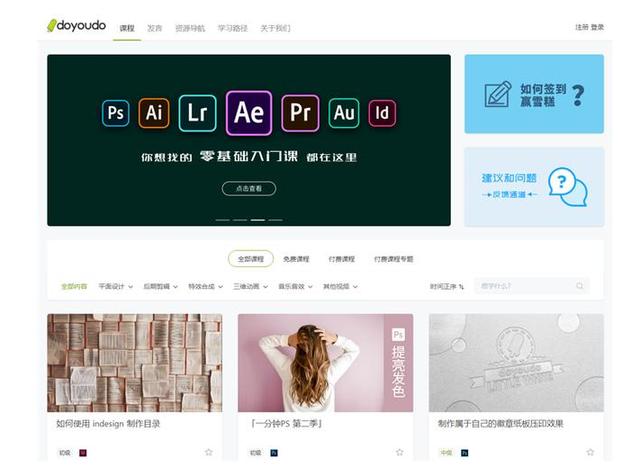Go to first banner slide indicator
640x468 pixels.
[x=222, y=220]
